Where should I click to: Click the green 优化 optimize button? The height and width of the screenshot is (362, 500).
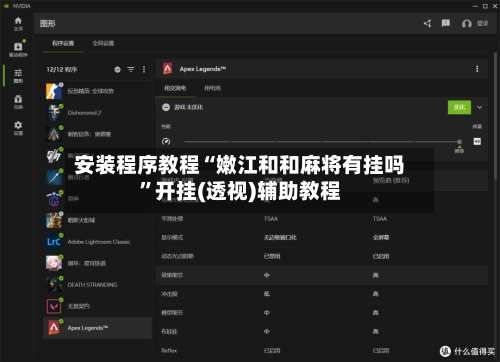point(459,107)
